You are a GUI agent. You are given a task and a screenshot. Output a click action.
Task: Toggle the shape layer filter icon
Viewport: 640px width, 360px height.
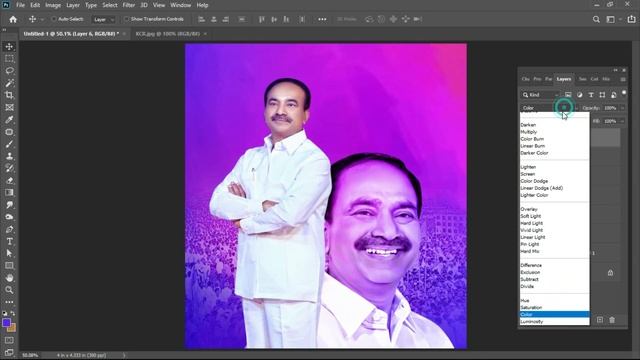[x=602, y=95]
